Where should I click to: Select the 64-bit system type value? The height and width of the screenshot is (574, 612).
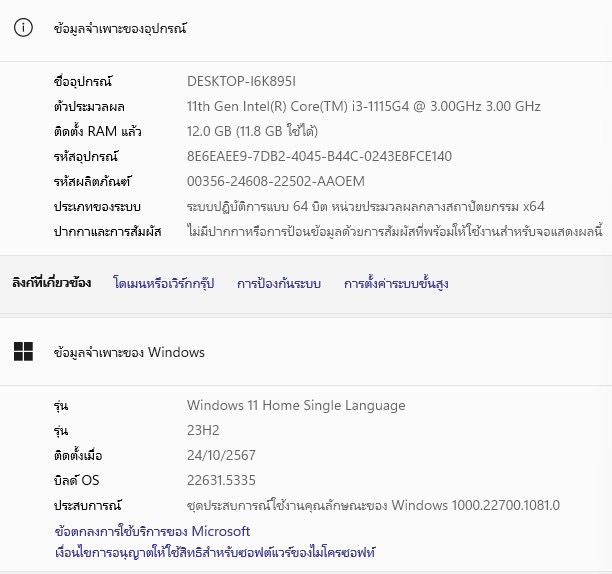[x=365, y=206]
